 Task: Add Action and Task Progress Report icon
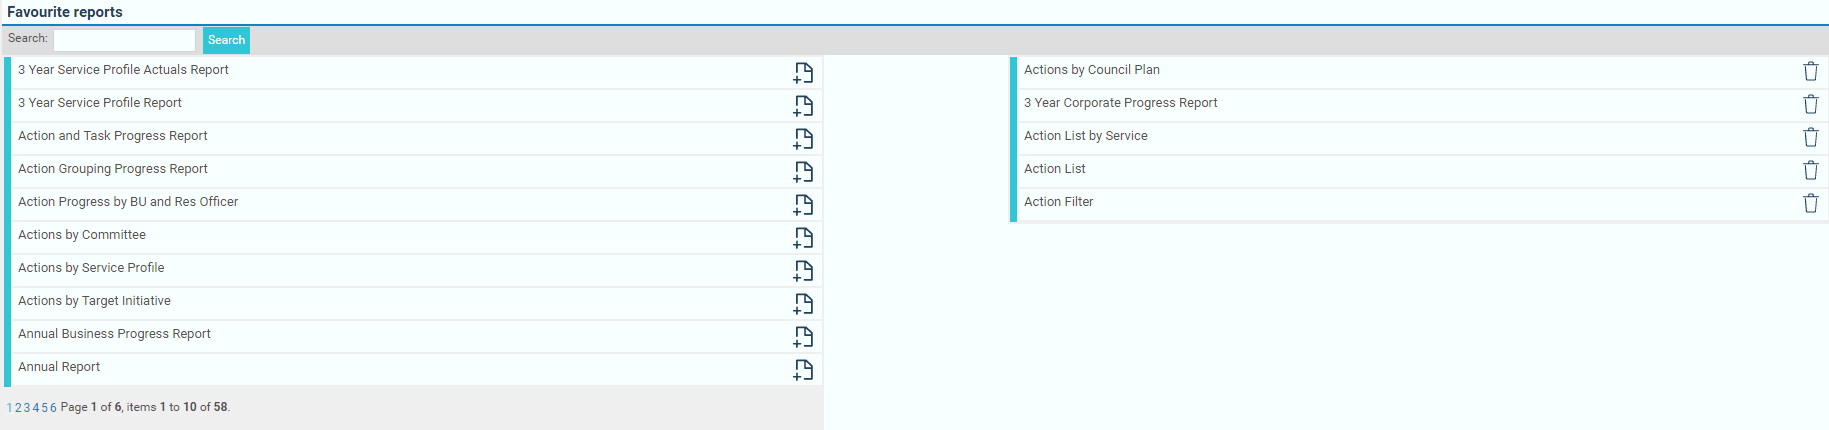(x=803, y=138)
